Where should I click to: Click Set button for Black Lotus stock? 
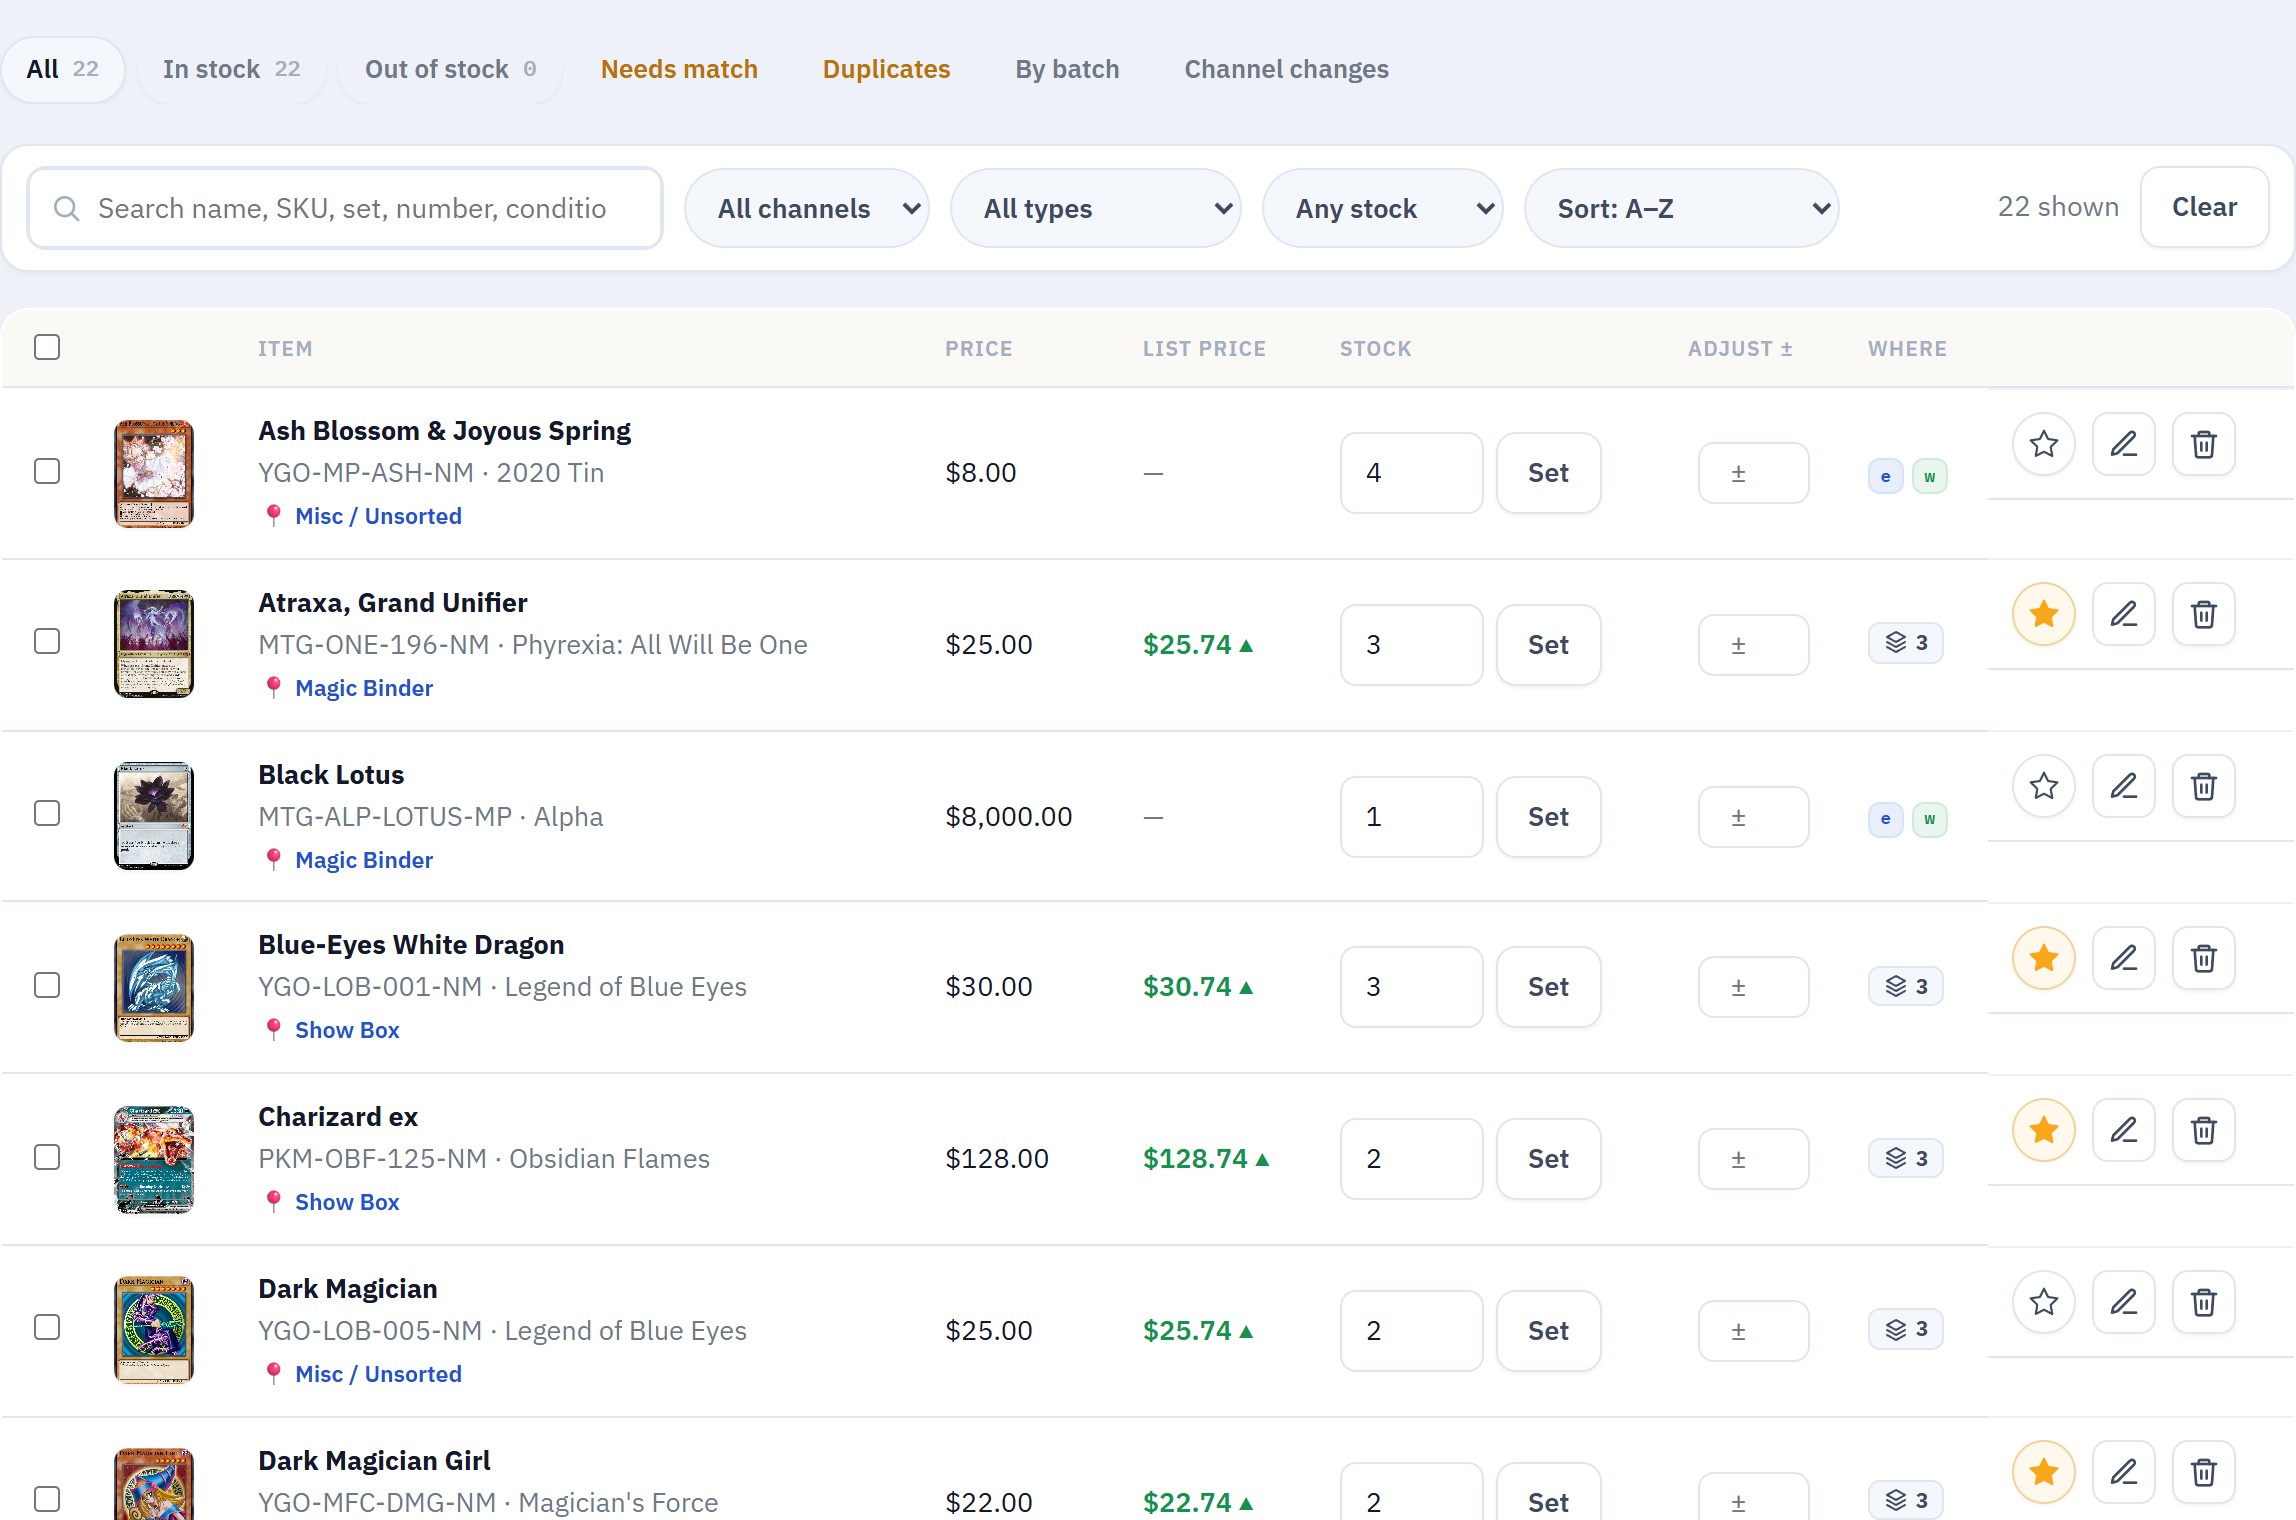(x=1548, y=817)
